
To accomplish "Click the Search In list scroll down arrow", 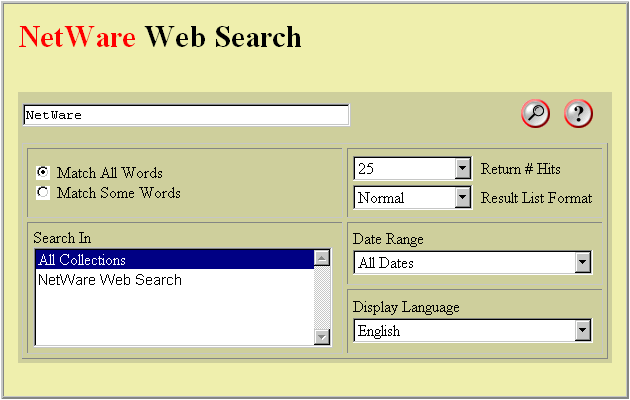I will [x=322, y=337].
